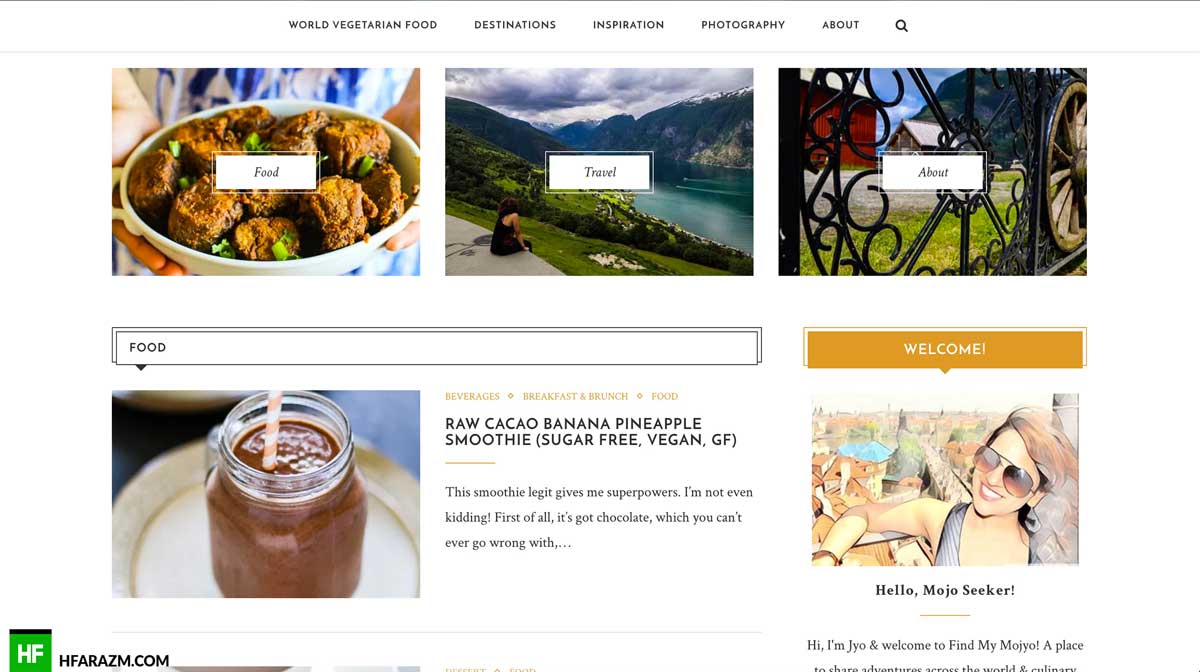Click the Welcome sidebar profile illustration
This screenshot has height=672, width=1200.
(x=945, y=479)
